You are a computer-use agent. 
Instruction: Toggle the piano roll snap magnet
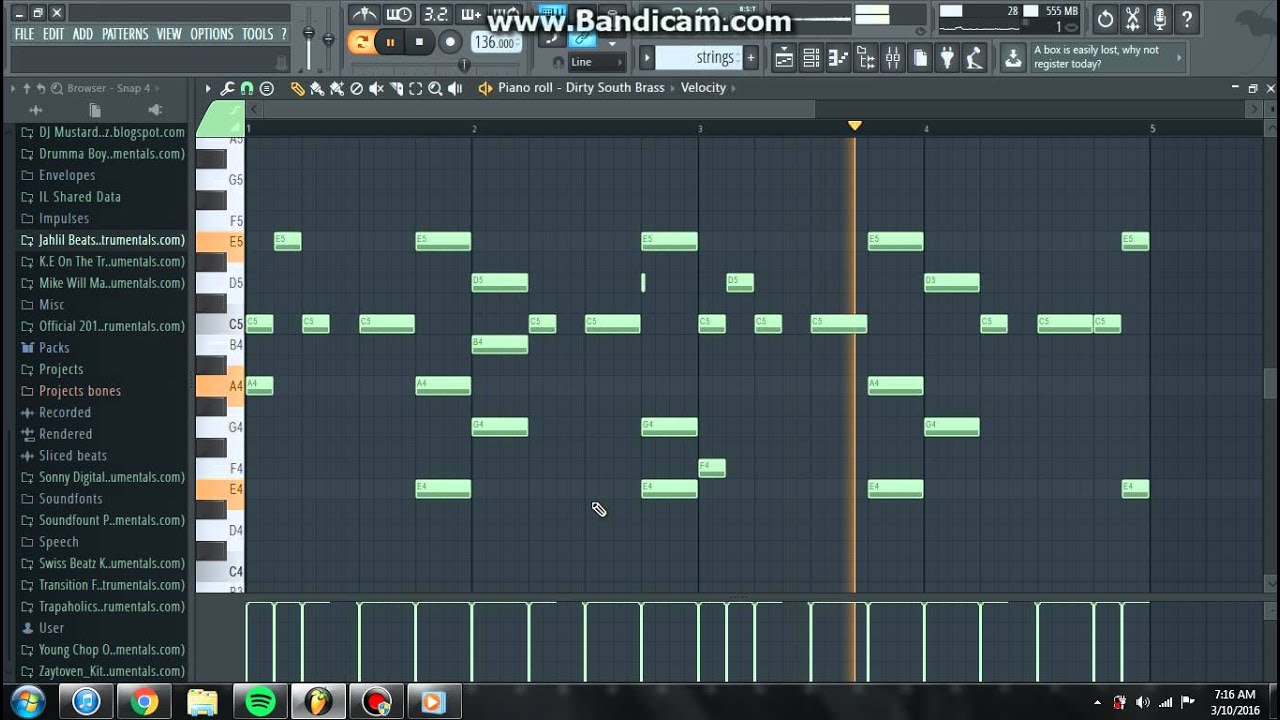point(247,88)
